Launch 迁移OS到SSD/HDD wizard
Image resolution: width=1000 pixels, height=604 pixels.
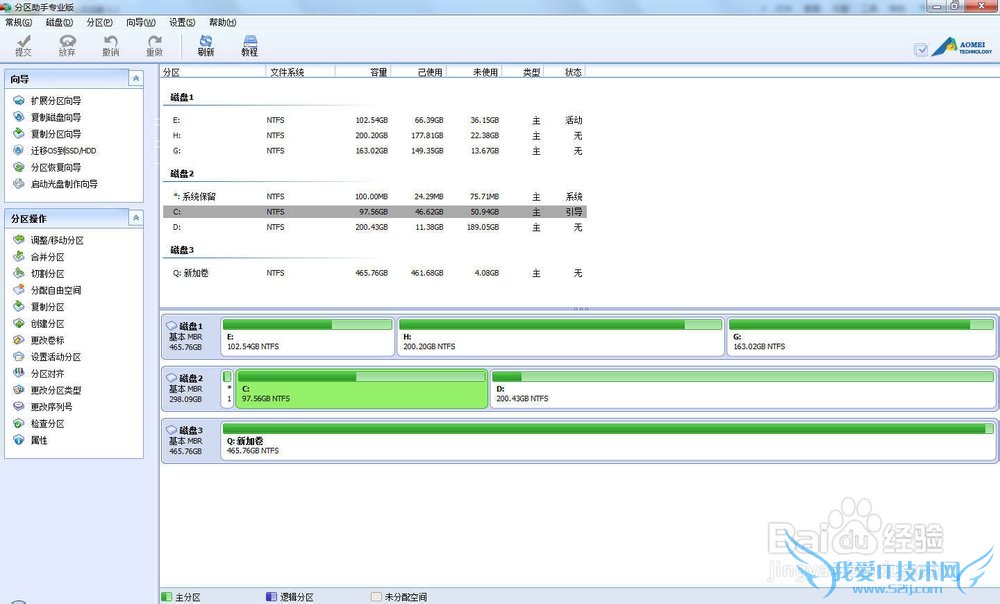pyautogui.click(x=62, y=151)
